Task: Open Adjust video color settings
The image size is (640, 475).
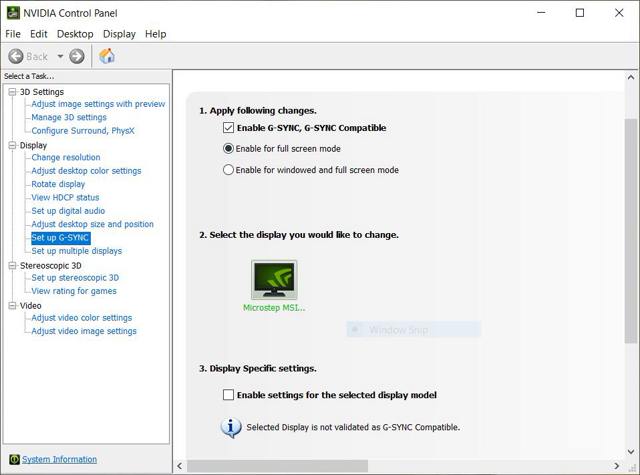Action: pos(82,318)
